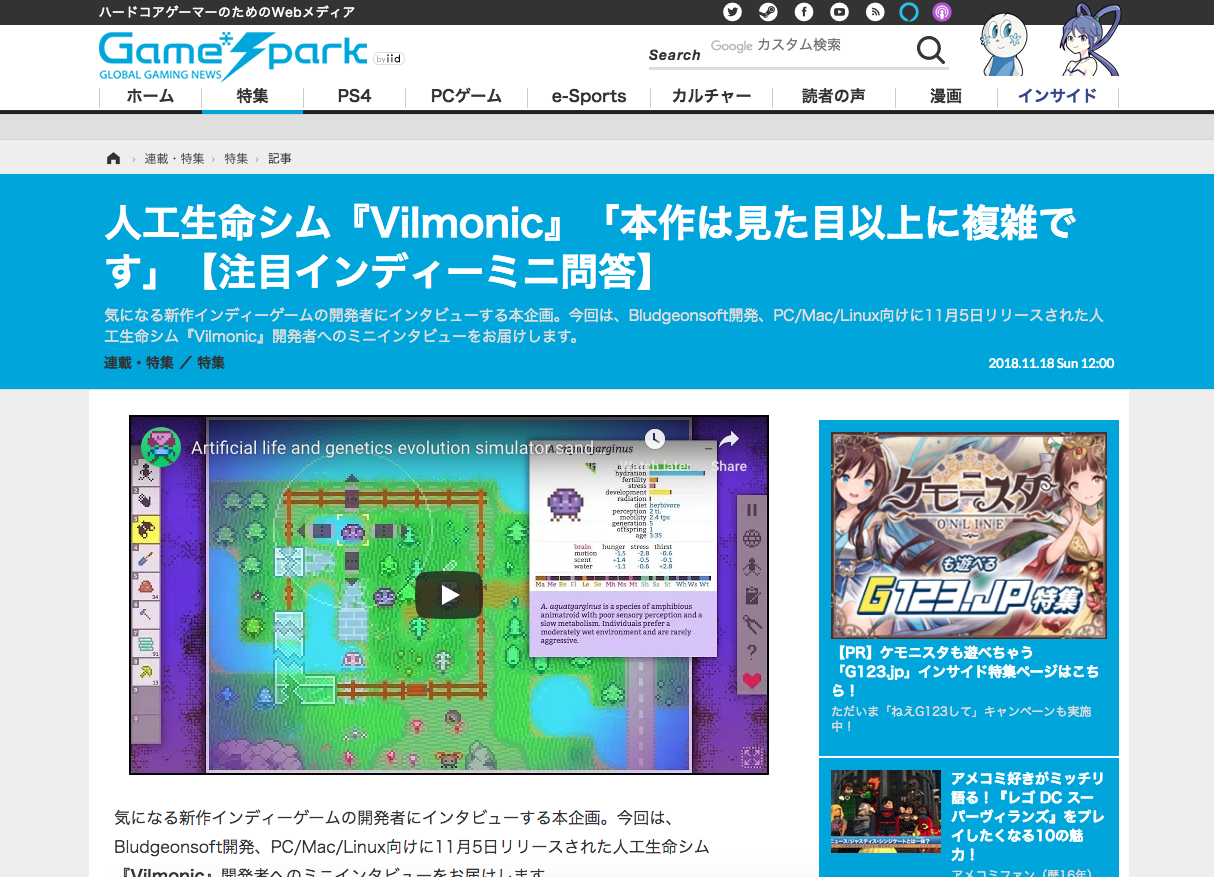Click the LEGO DC Super-Villains article thumbnail
The image size is (1214, 877).
tap(886, 811)
